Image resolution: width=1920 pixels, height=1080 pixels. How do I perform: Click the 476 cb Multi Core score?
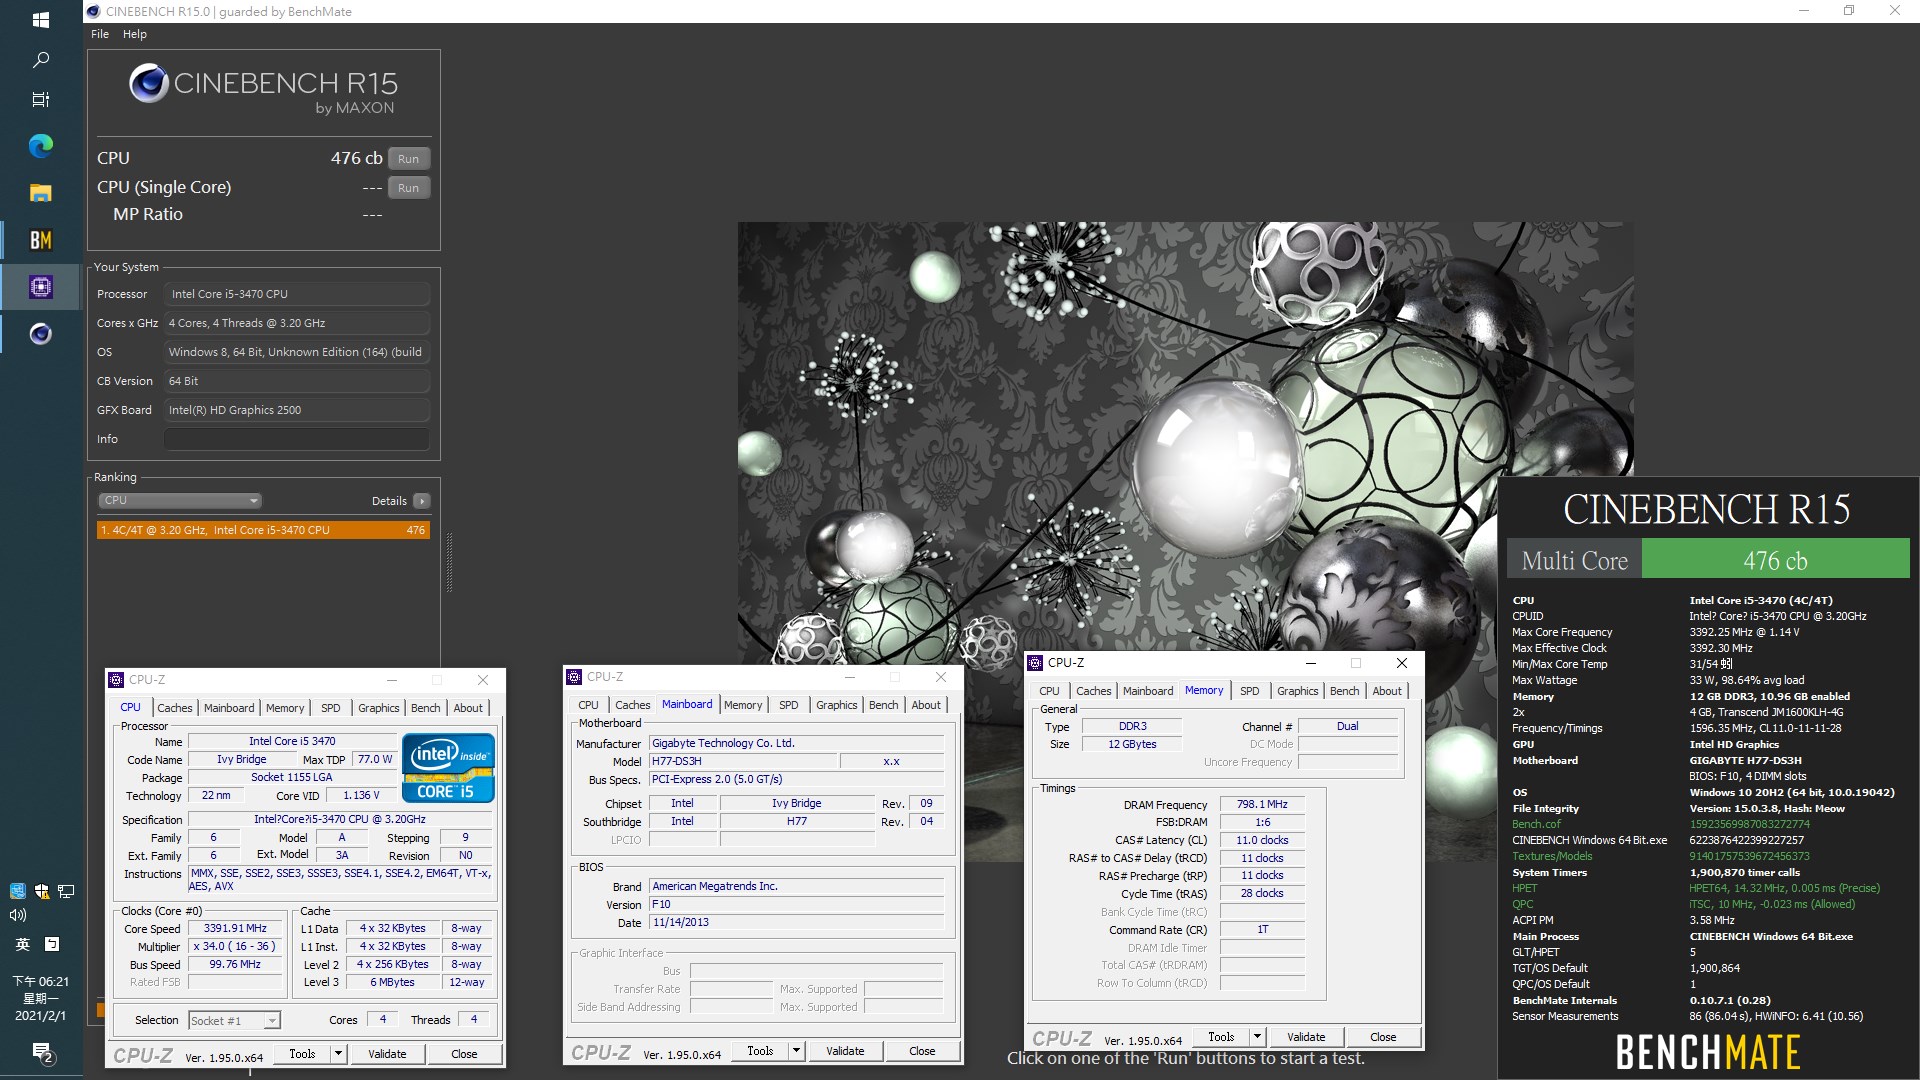(1775, 559)
